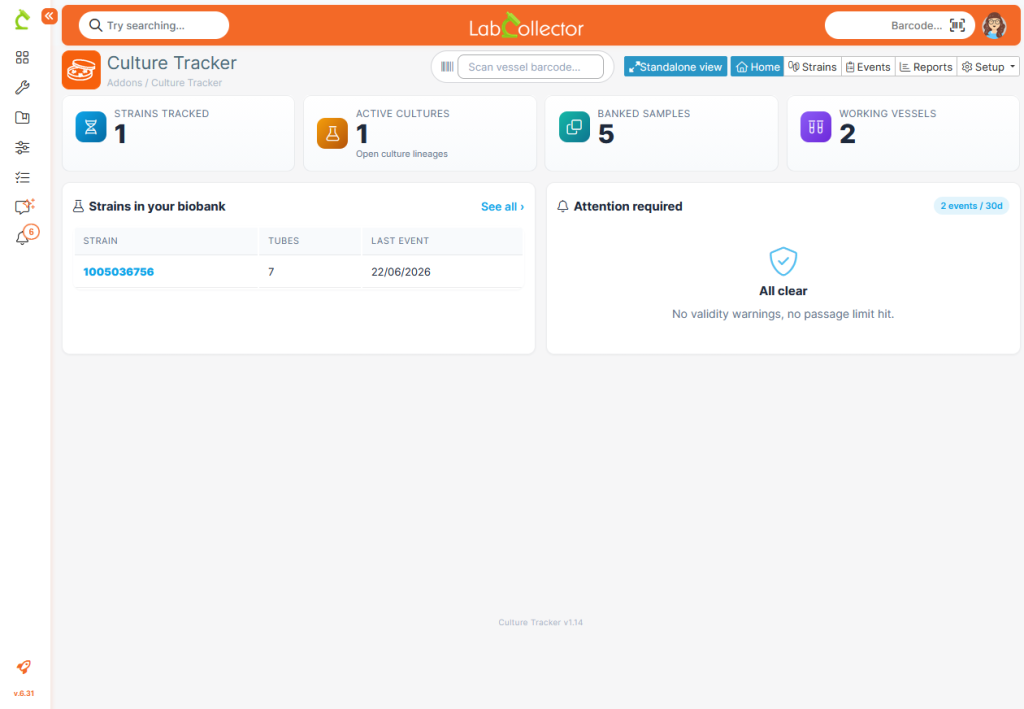Collapse the sidebar with double-chevron button

pos(50,16)
